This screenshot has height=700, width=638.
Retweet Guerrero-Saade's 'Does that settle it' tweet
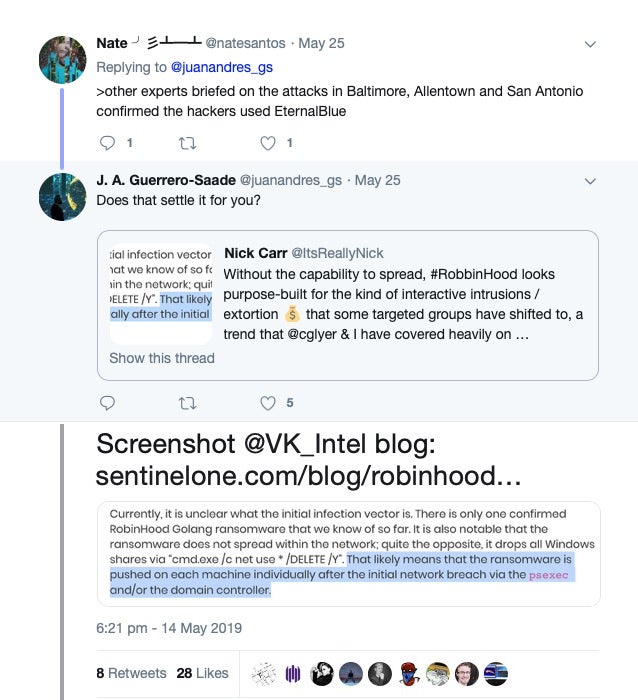[x=188, y=403]
